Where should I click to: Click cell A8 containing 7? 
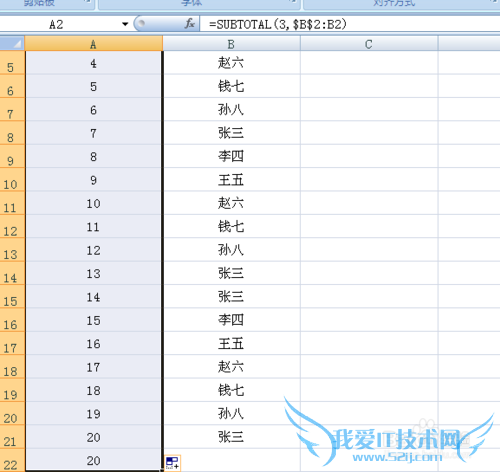tap(94, 133)
